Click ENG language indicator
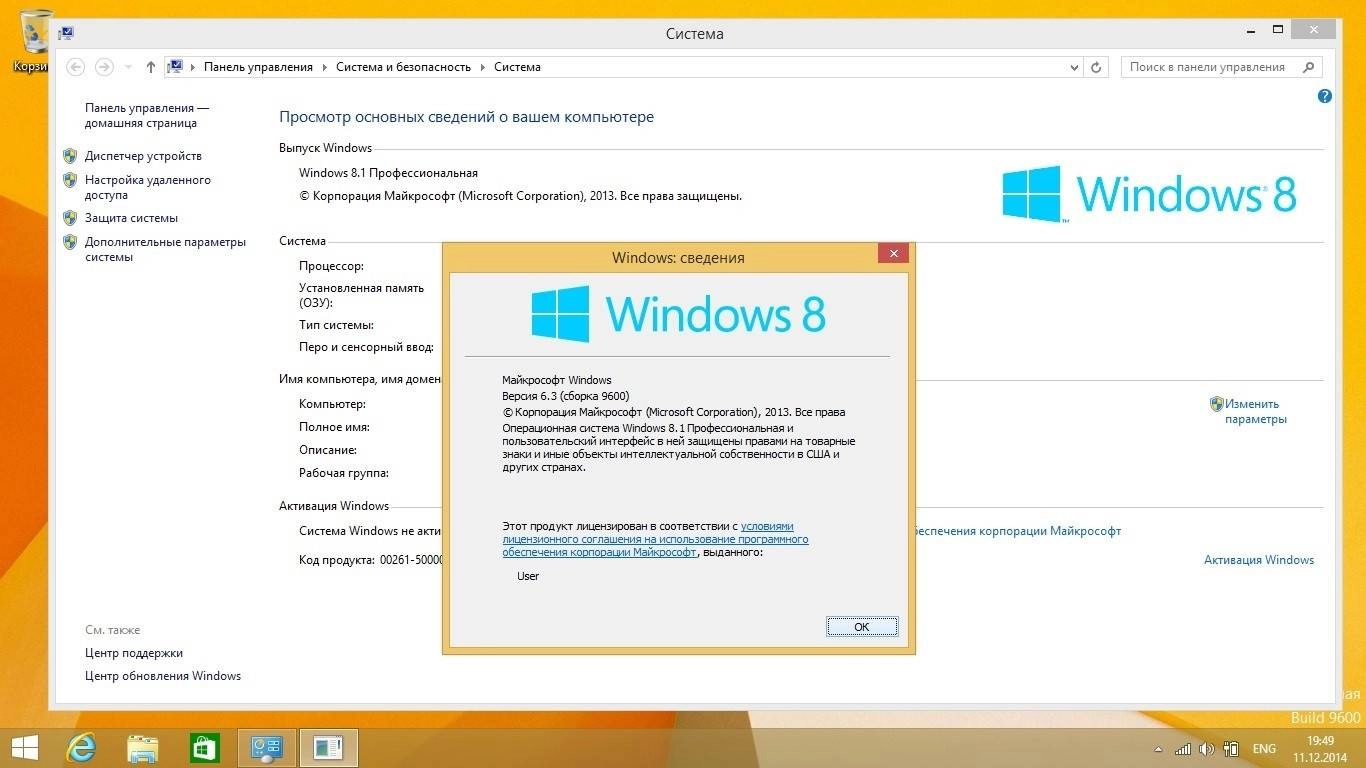This screenshot has width=1366, height=768. click(1264, 749)
